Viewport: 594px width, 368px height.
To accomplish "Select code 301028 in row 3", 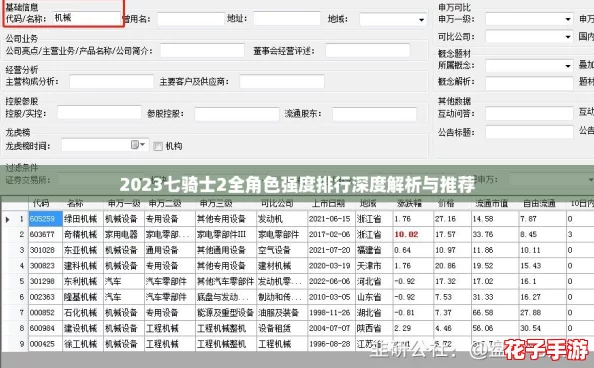I will point(42,250).
